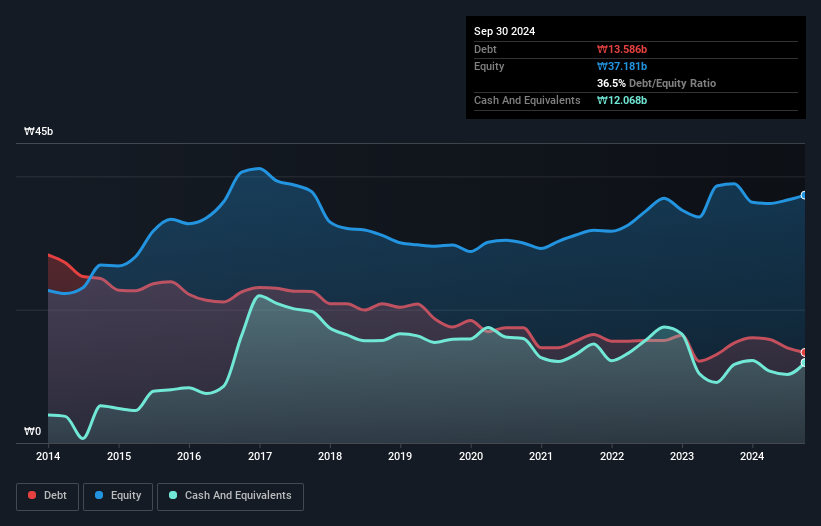The width and height of the screenshot is (821, 526).
Task: Select the 2020 x-axis label
Action: pos(471,456)
